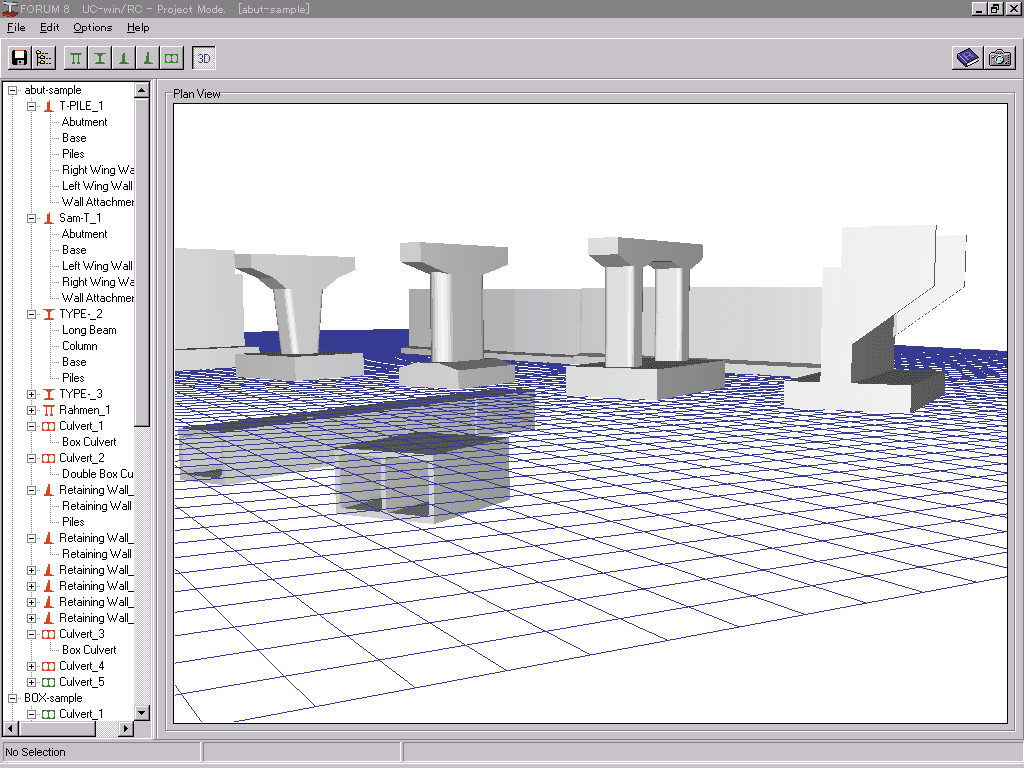Expand the TYPE-_3 tree node
1024x768 pixels.
32,394
